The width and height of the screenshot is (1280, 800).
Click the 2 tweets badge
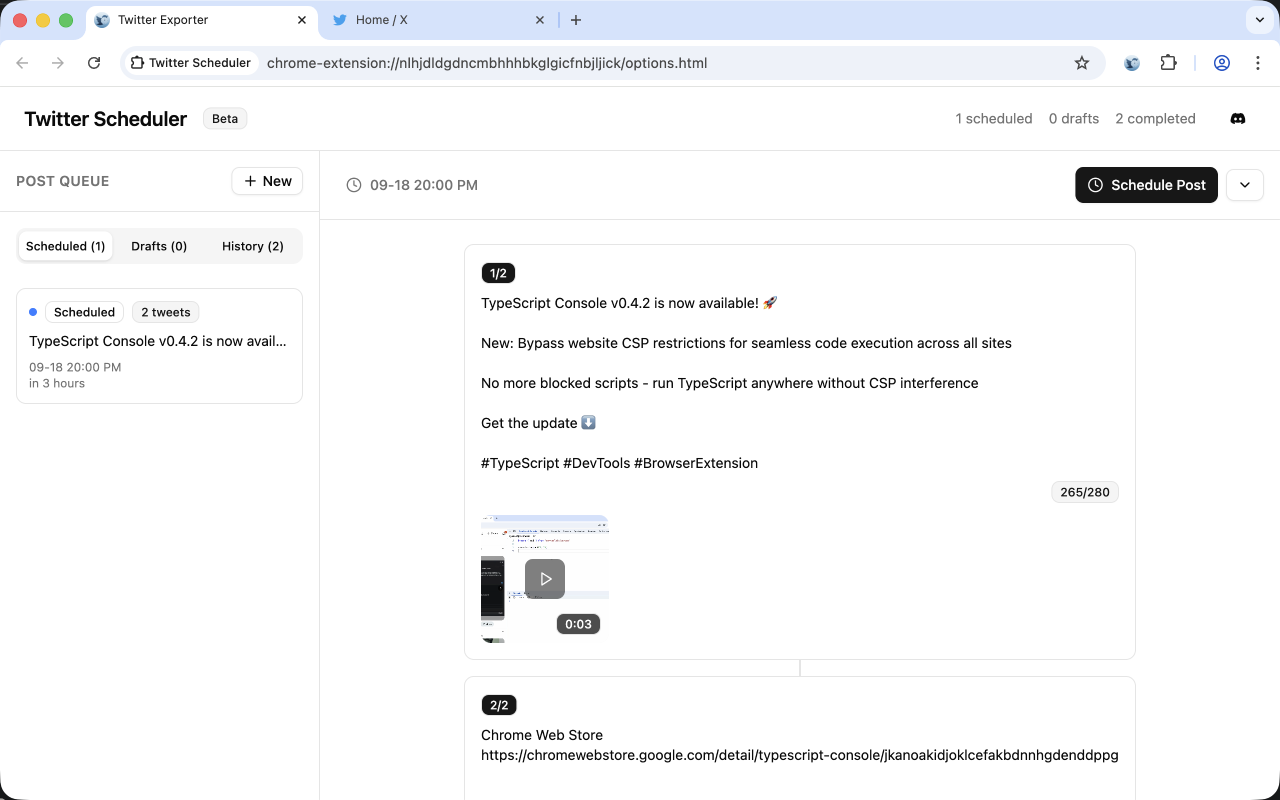165,312
